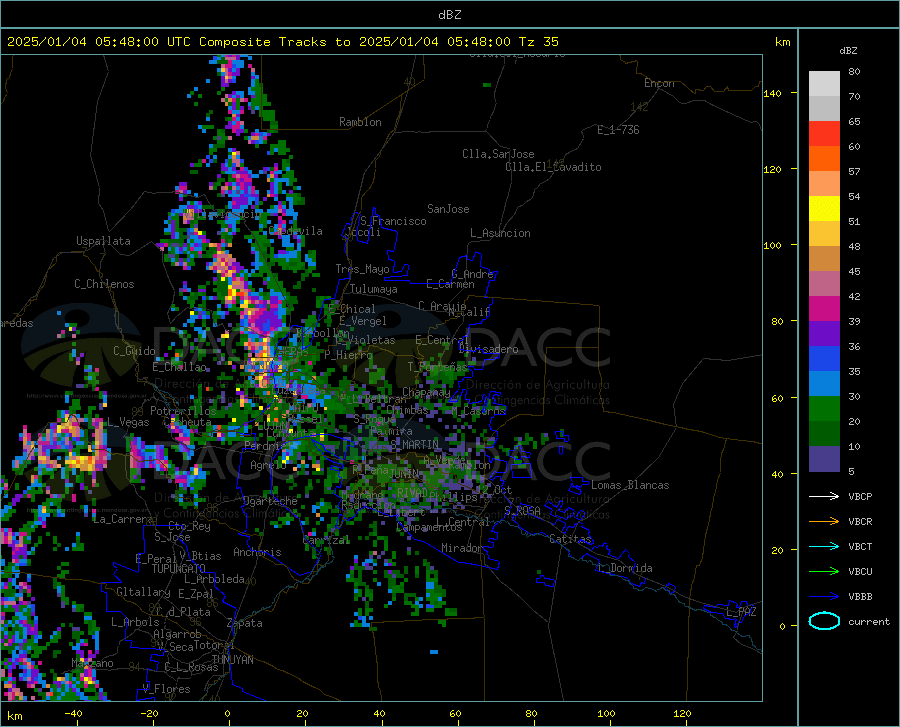
Task: Pick the dark purple 5 dBZ swatch
Action: [824, 459]
